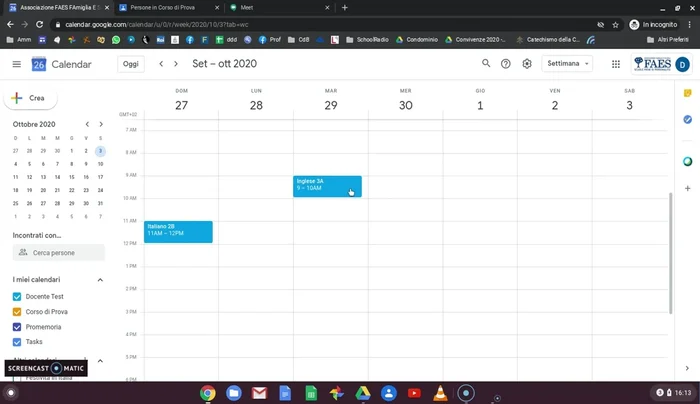
Task: Open Amm bookmarks folder
Action: pos(19,40)
